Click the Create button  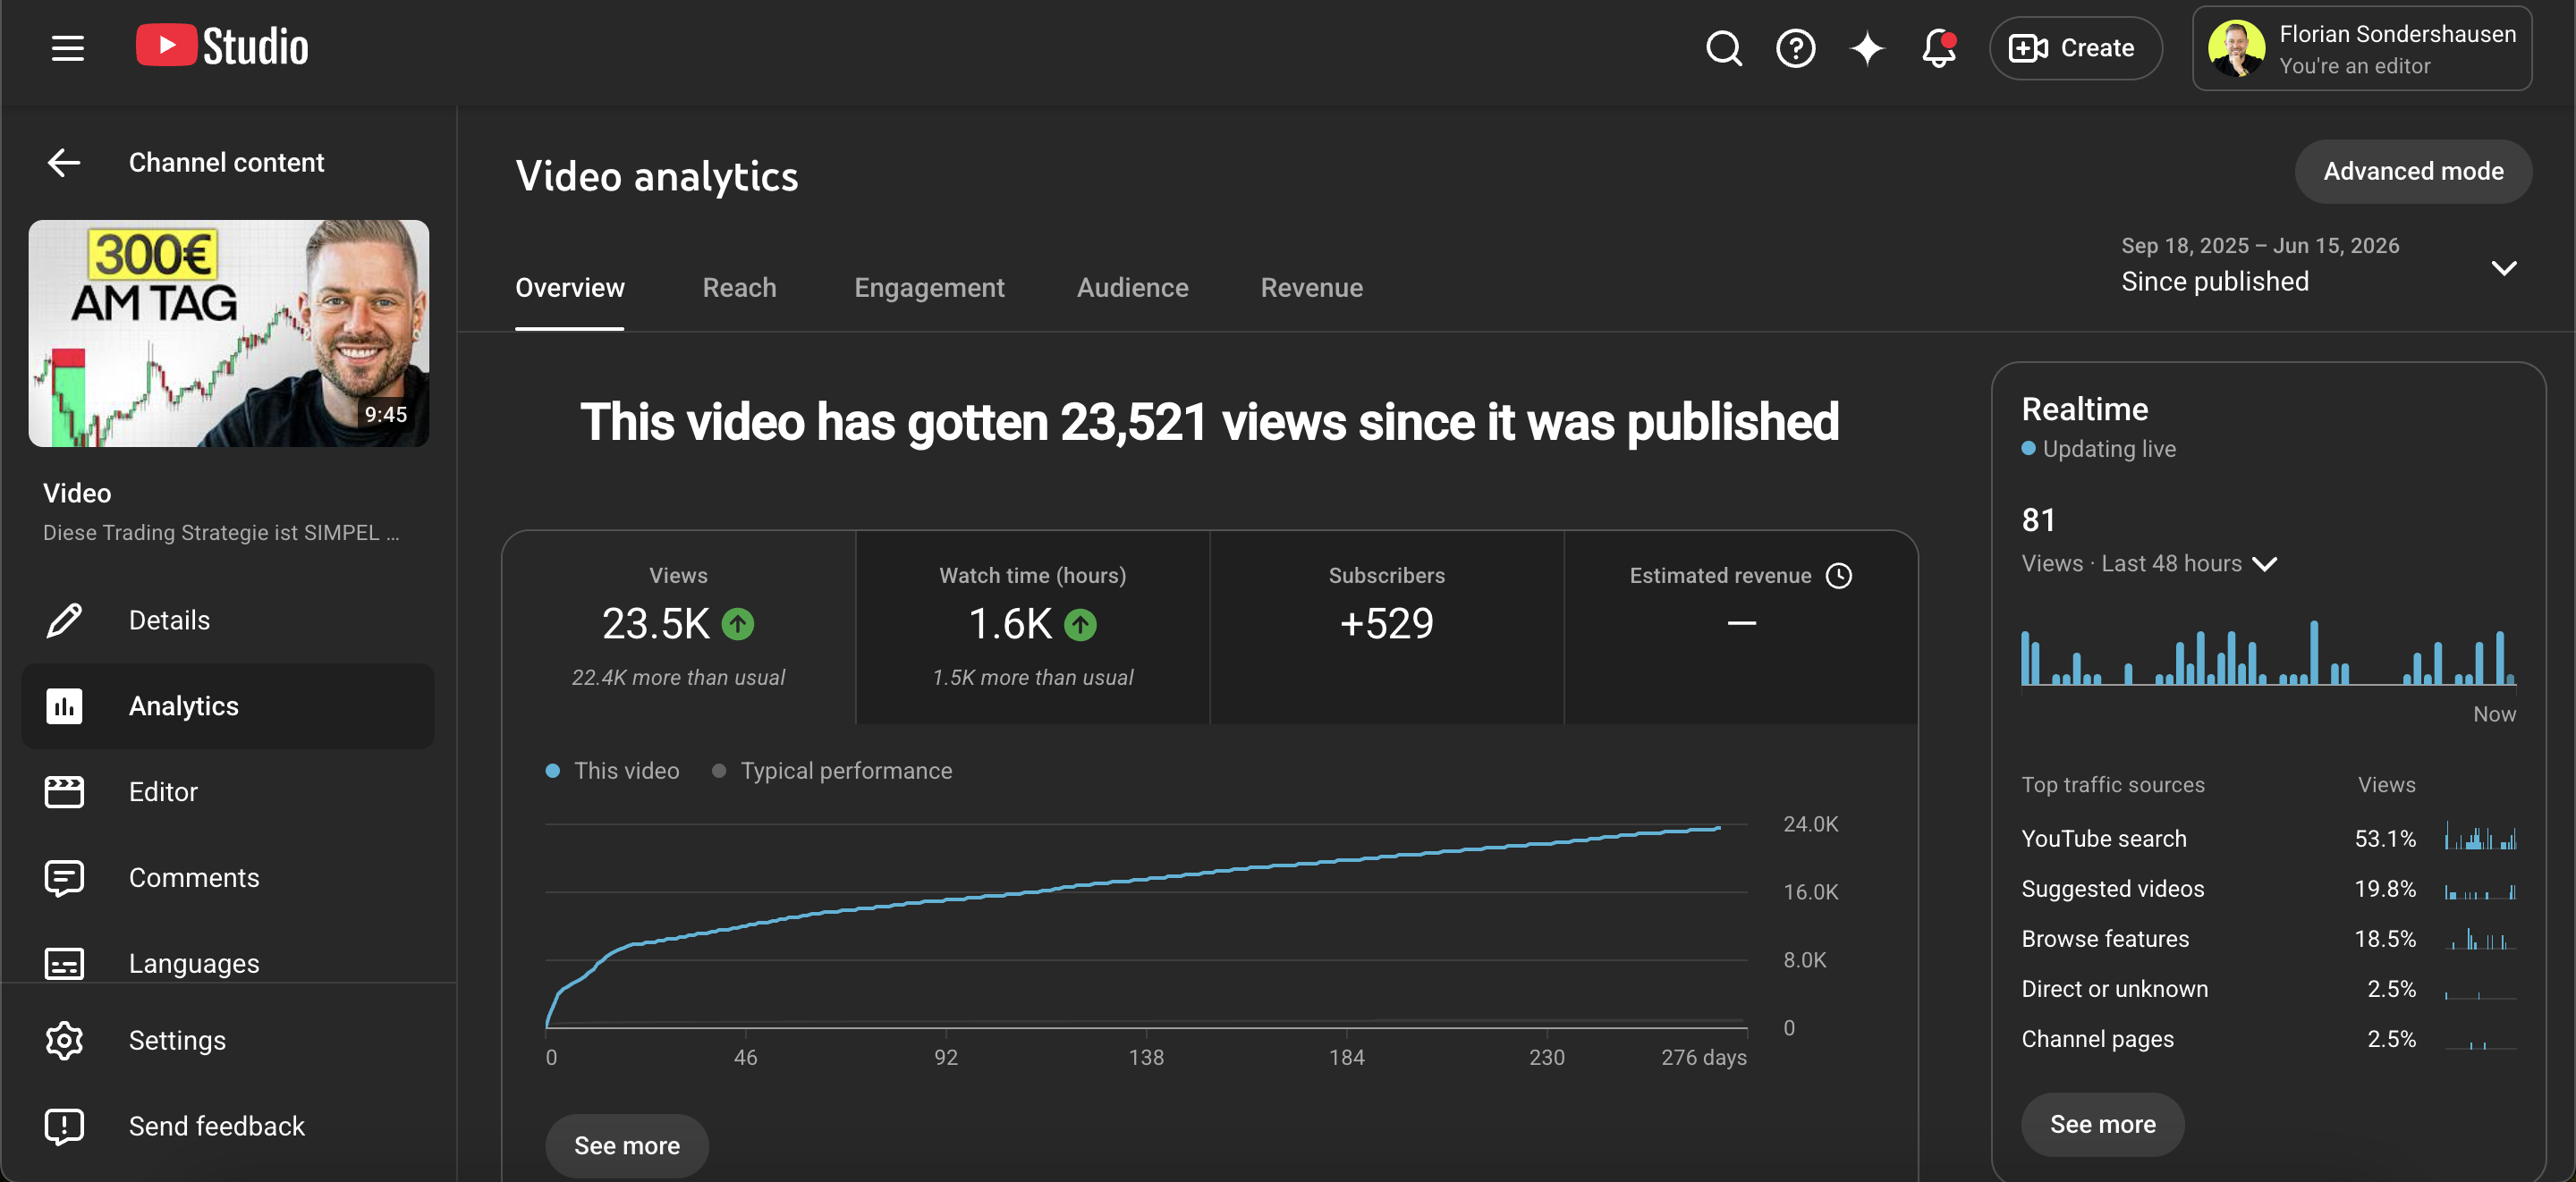click(2075, 48)
